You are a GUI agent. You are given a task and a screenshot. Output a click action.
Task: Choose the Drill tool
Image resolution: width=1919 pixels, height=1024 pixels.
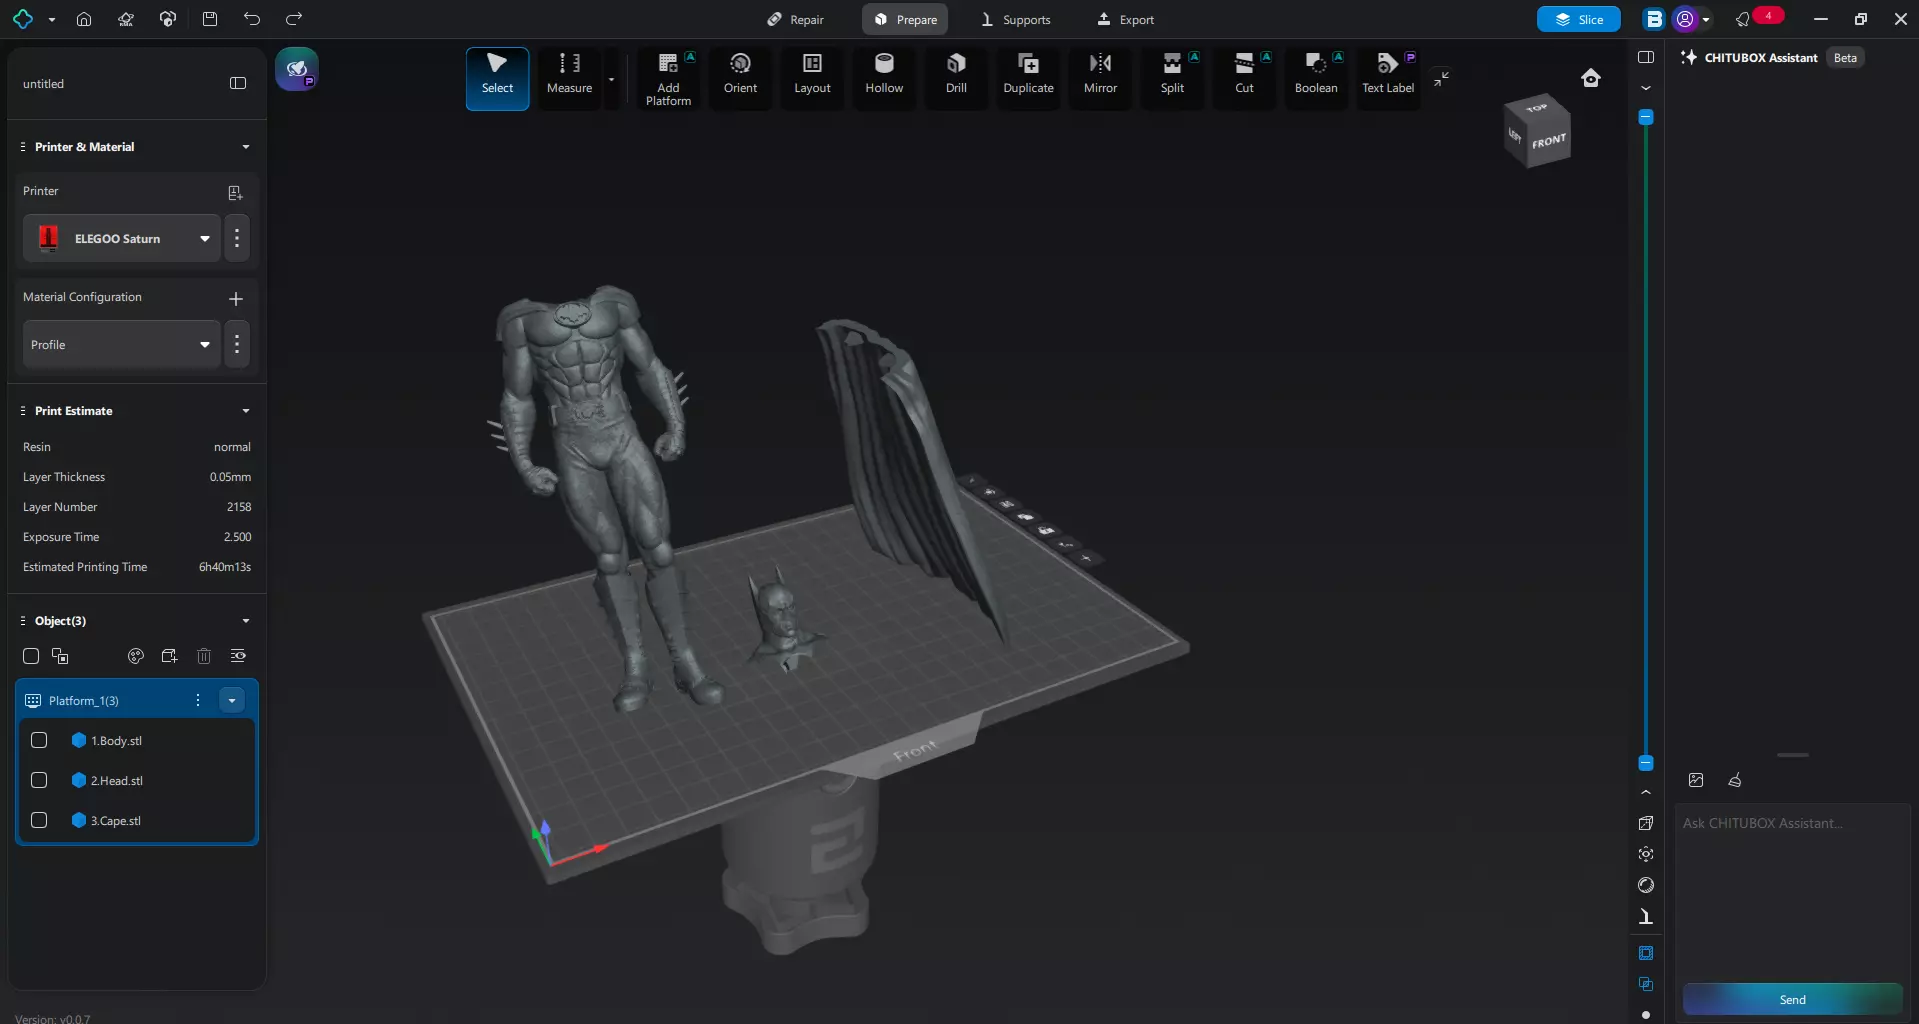(x=956, y=78)
